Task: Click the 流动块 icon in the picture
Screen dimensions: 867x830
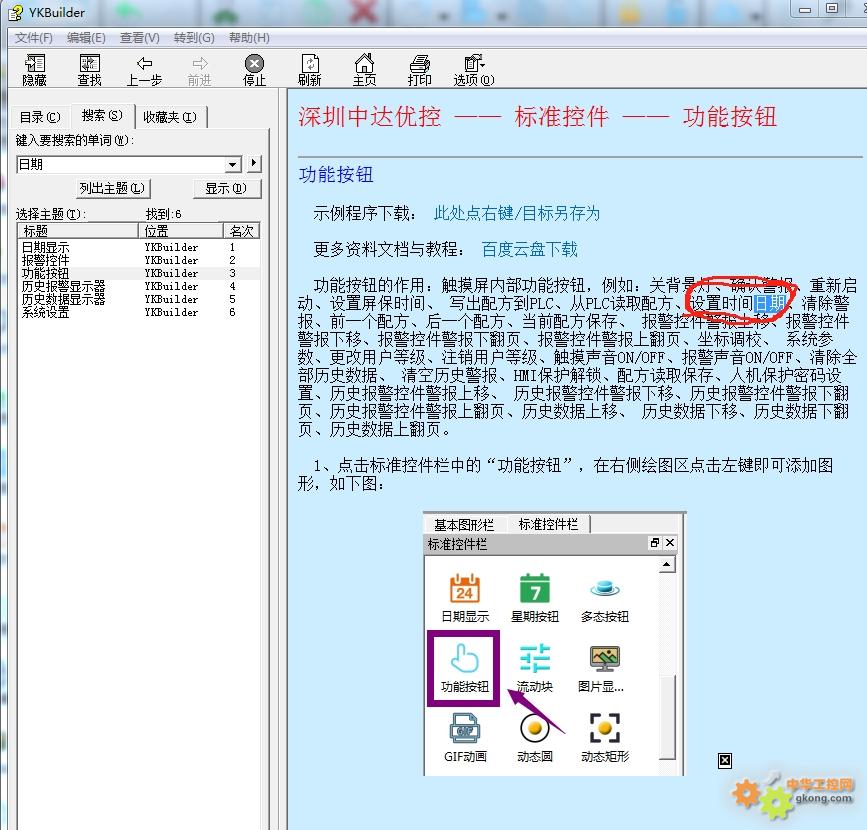Action: click(x=535, y=658)
